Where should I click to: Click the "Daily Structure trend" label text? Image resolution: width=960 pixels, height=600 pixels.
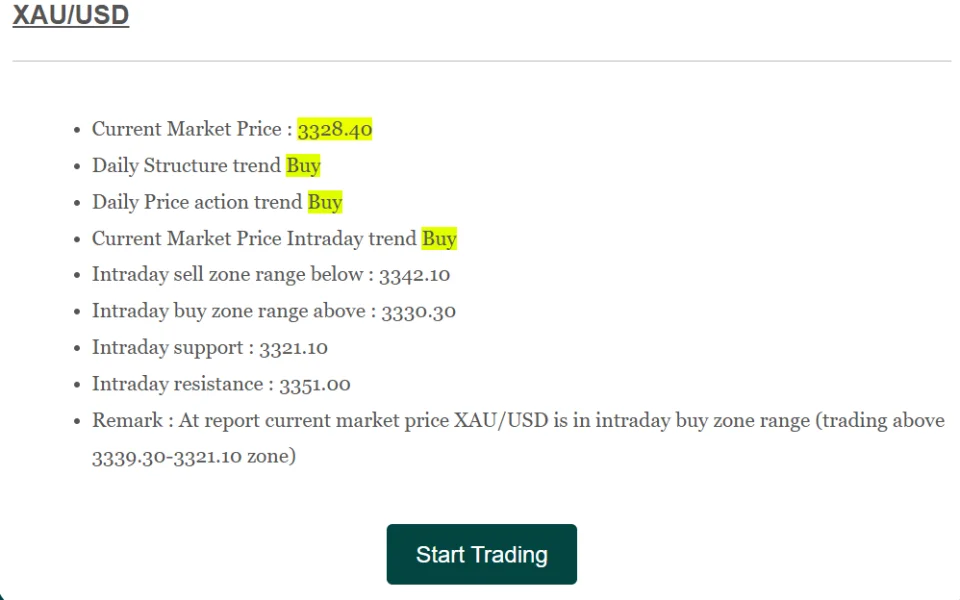pyautogui.click(x=186, y=166)
